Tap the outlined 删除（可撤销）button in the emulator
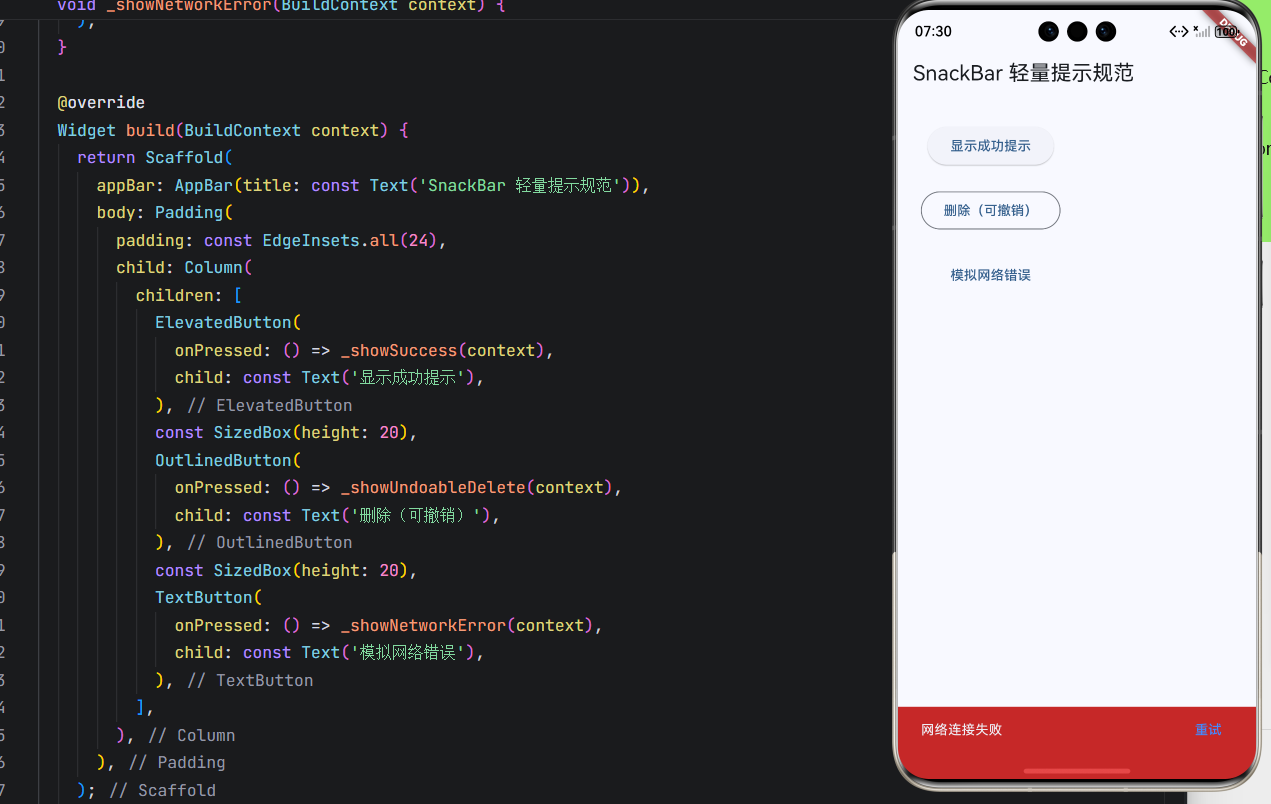 [990, 210]
